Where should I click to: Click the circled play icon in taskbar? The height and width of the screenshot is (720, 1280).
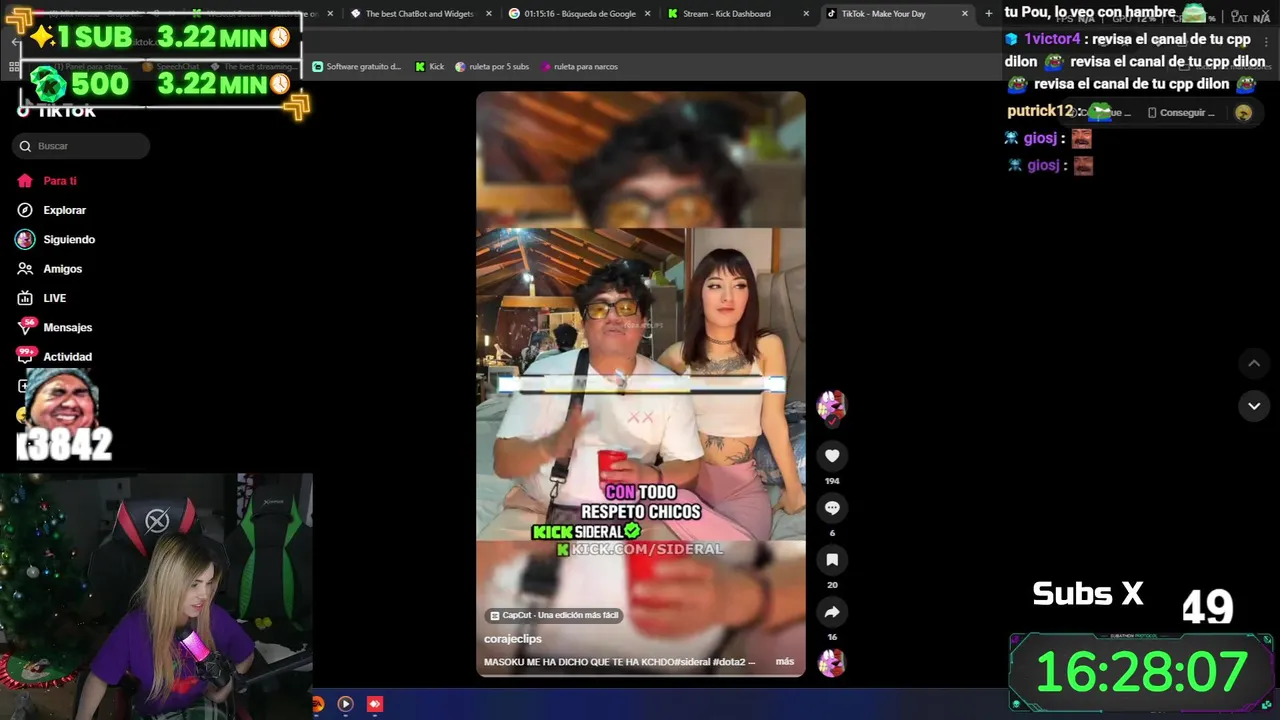(345, 704)
